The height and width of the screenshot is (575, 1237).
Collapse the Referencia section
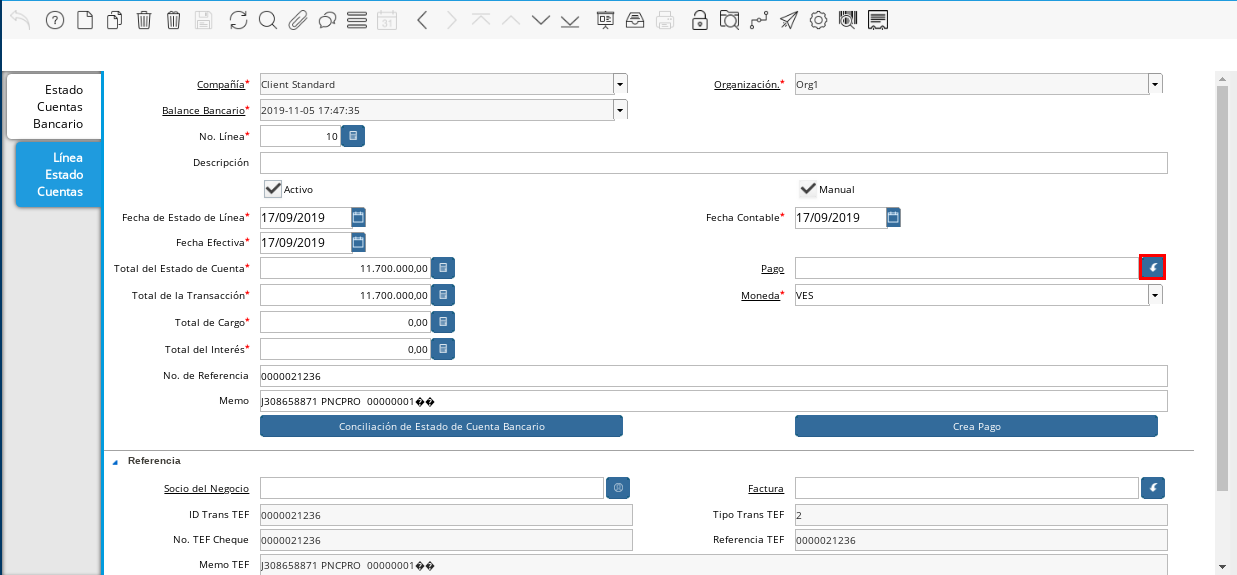pos(114,462)
